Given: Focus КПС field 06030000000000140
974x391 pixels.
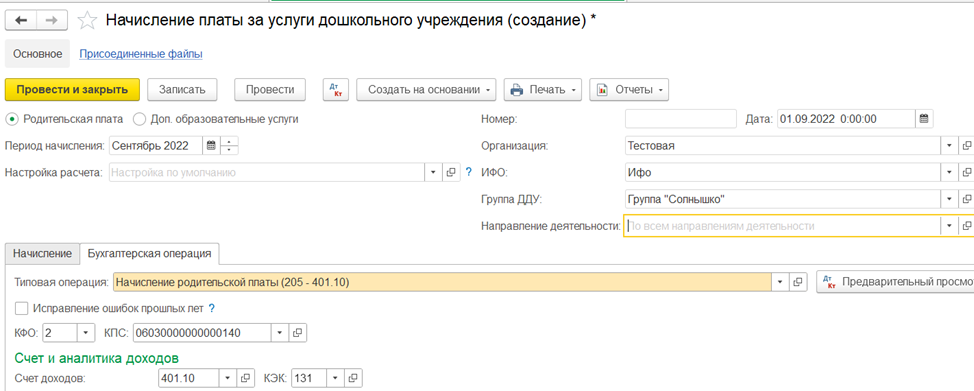Looking at the screenshot, I should point(202,333).
